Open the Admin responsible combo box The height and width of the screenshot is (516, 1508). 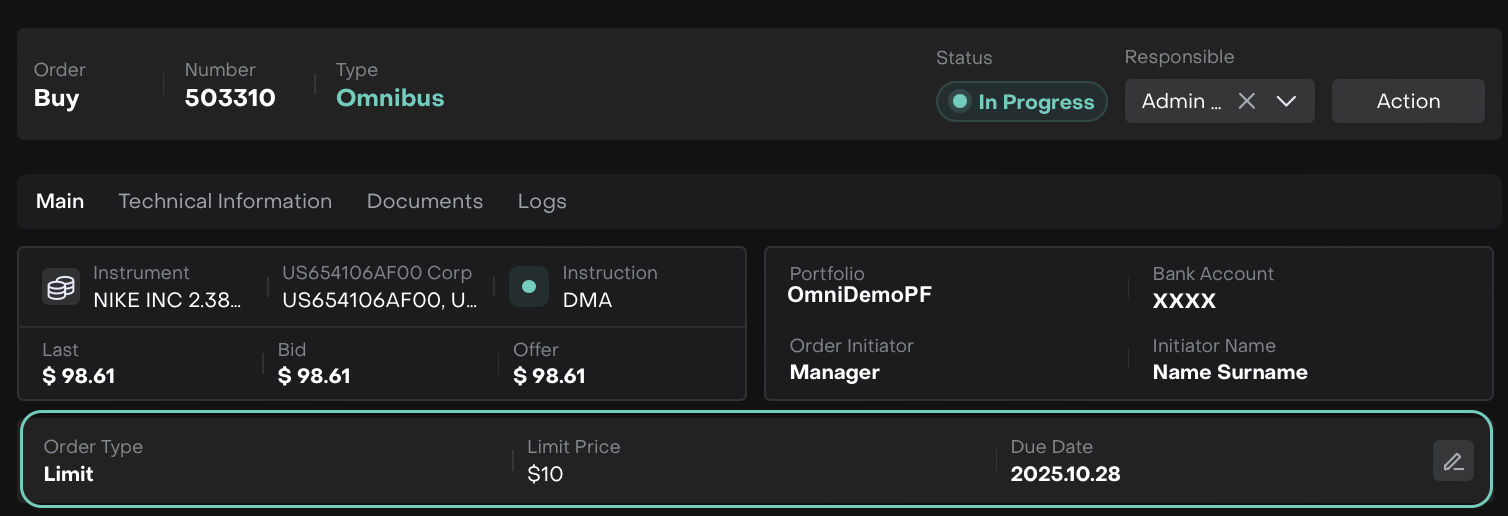(x=1182, y=101)
